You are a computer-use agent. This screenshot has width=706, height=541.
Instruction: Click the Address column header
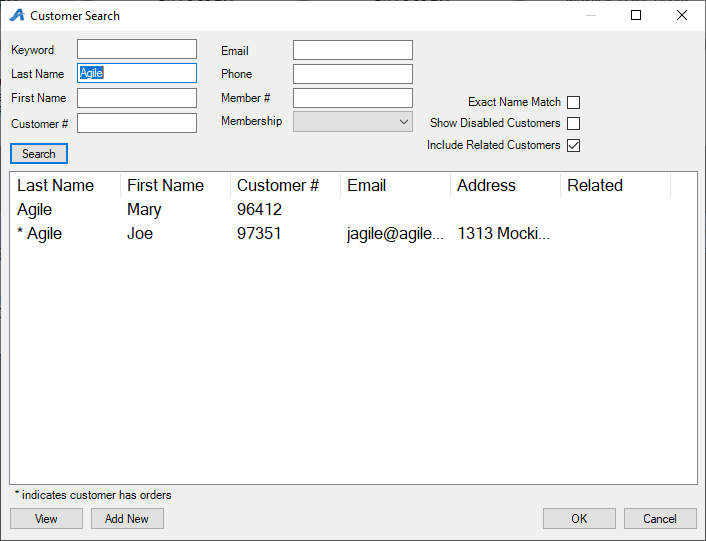505,185
